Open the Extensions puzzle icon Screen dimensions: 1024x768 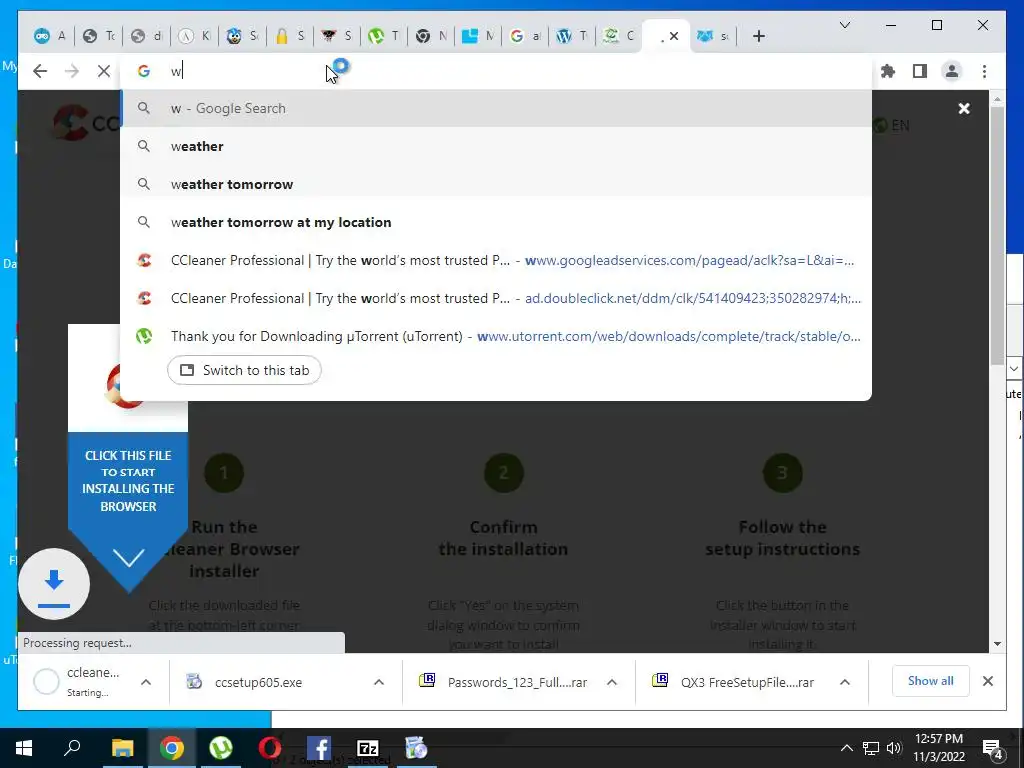pyautogui.click(x=888, y=71)
